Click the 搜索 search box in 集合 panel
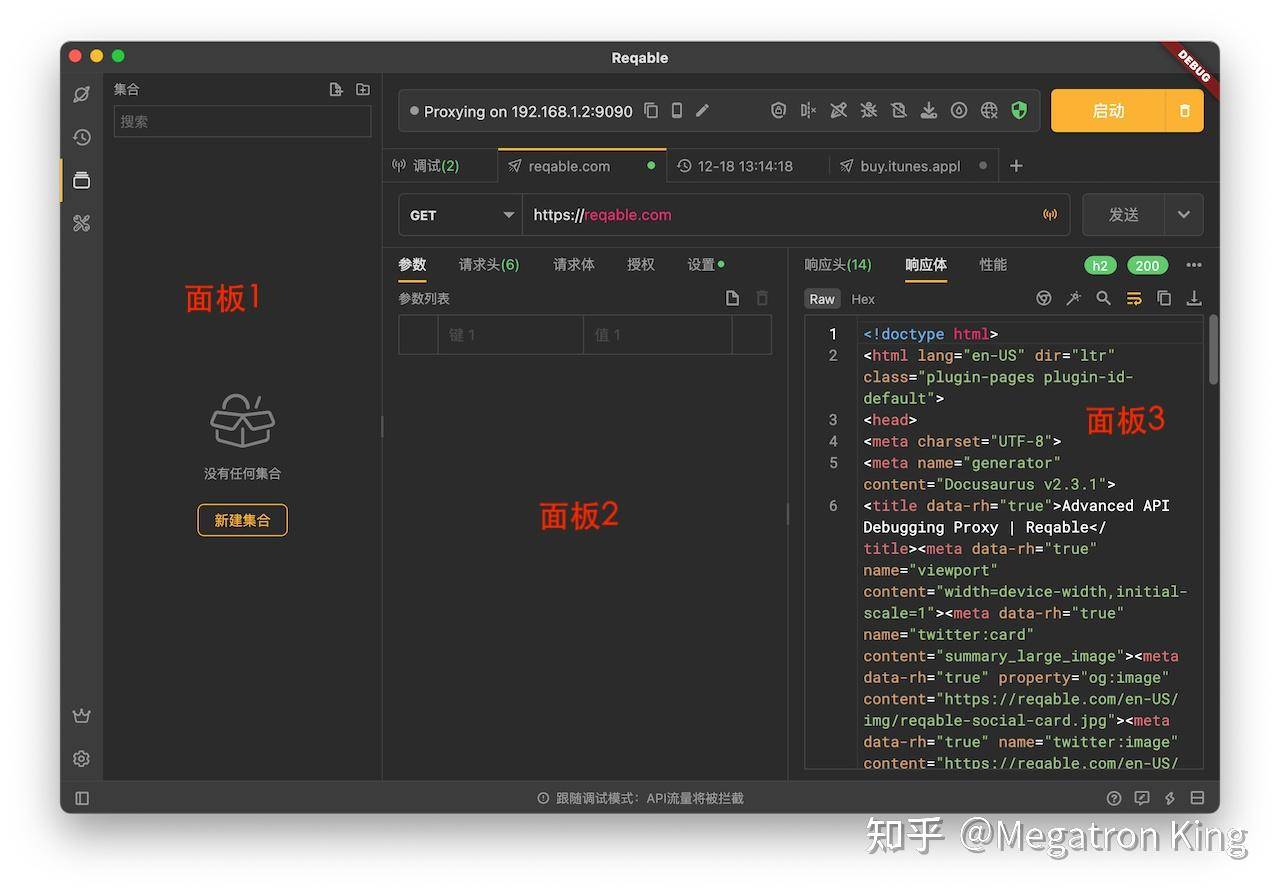The width and height of the screenshot is (1280, 893). pyautogui.click(x=242, y=121)
